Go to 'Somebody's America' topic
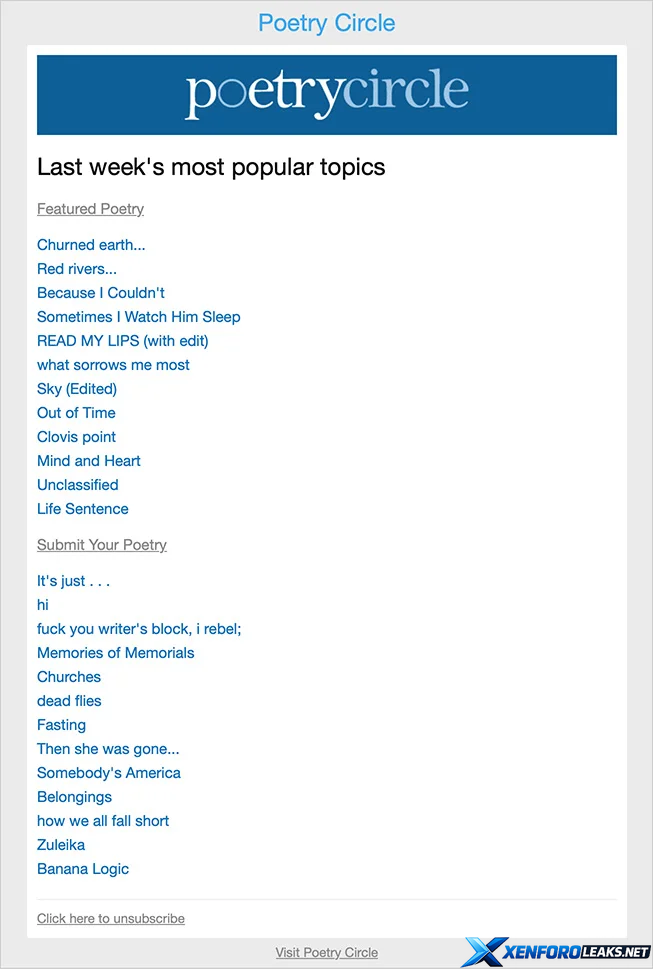Screen dimensions: 653x969 click(109, 773)
